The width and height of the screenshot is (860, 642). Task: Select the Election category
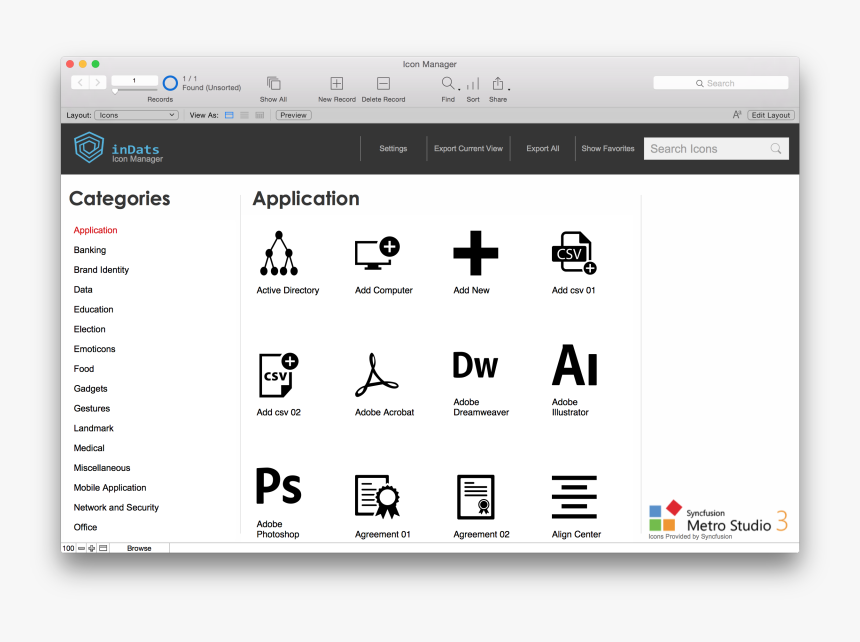(x=89, y=329)
